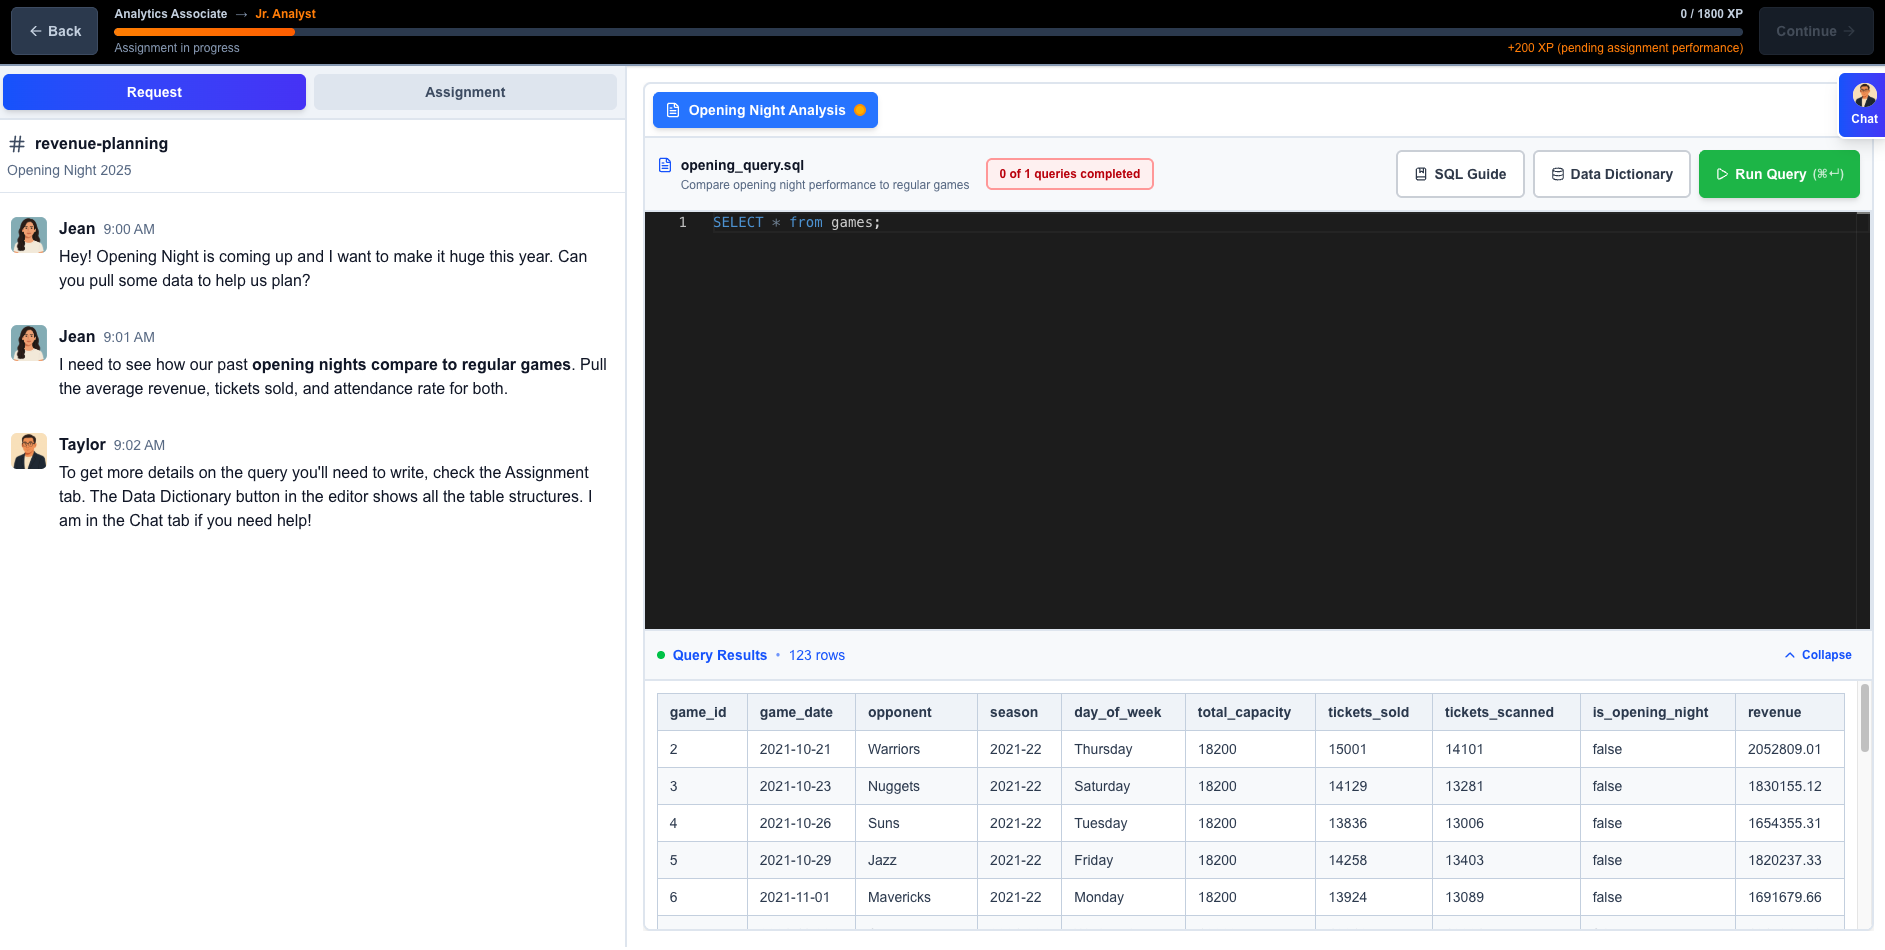Select the Opening Night Analysis tab
Image resolution: width=1885 pixels, height=950 pixels.
click(x=765, y=110)
